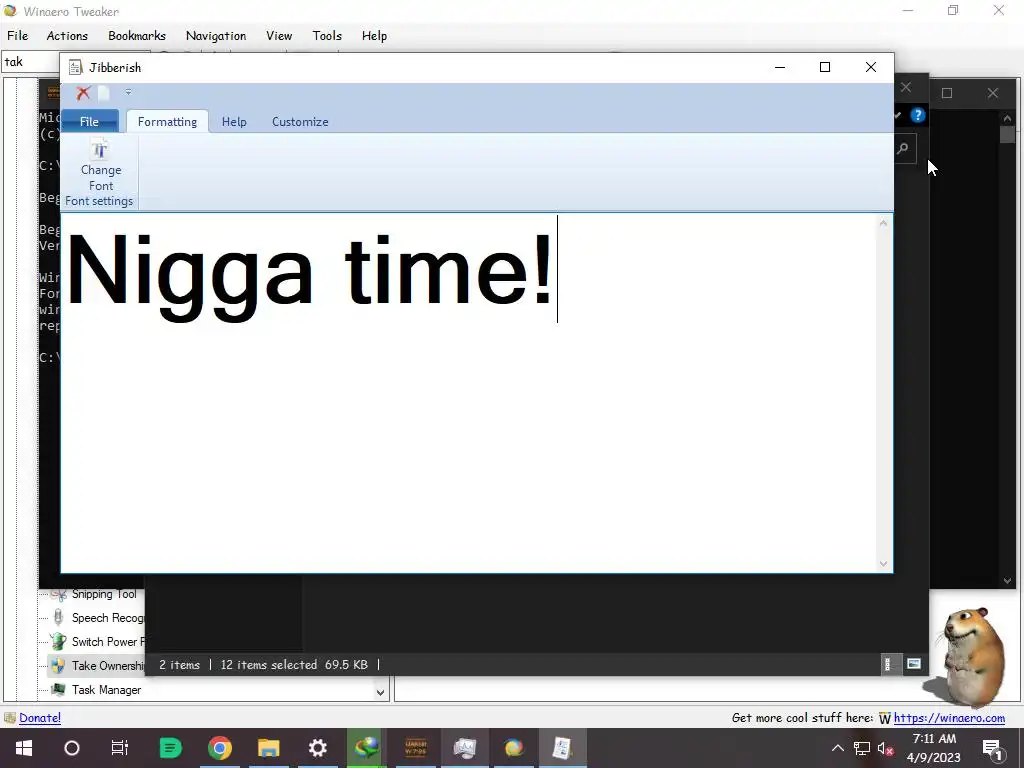
Task: Click '12 items selected 69.5 KB' status text
Action: tap(294, 665)
